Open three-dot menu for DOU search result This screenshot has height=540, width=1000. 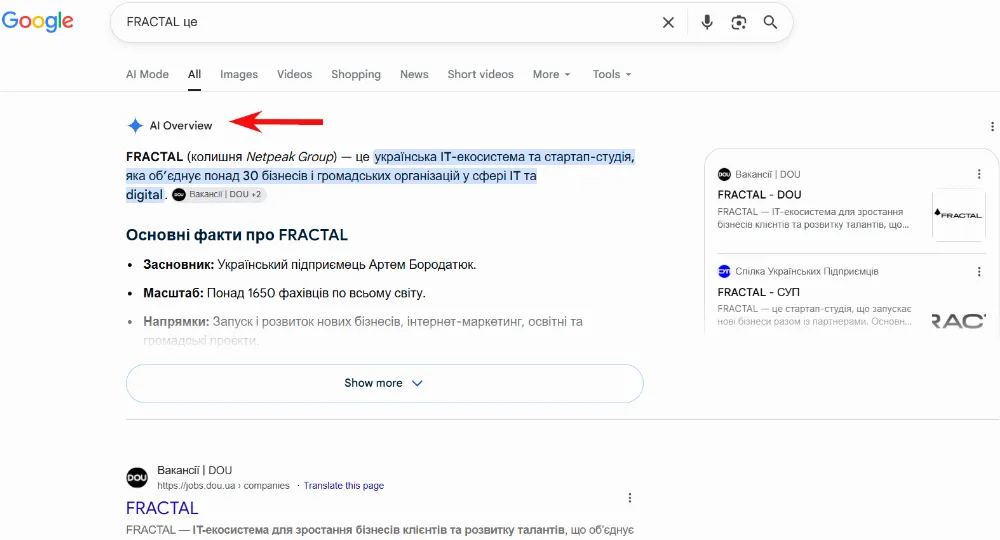(629, 498)
